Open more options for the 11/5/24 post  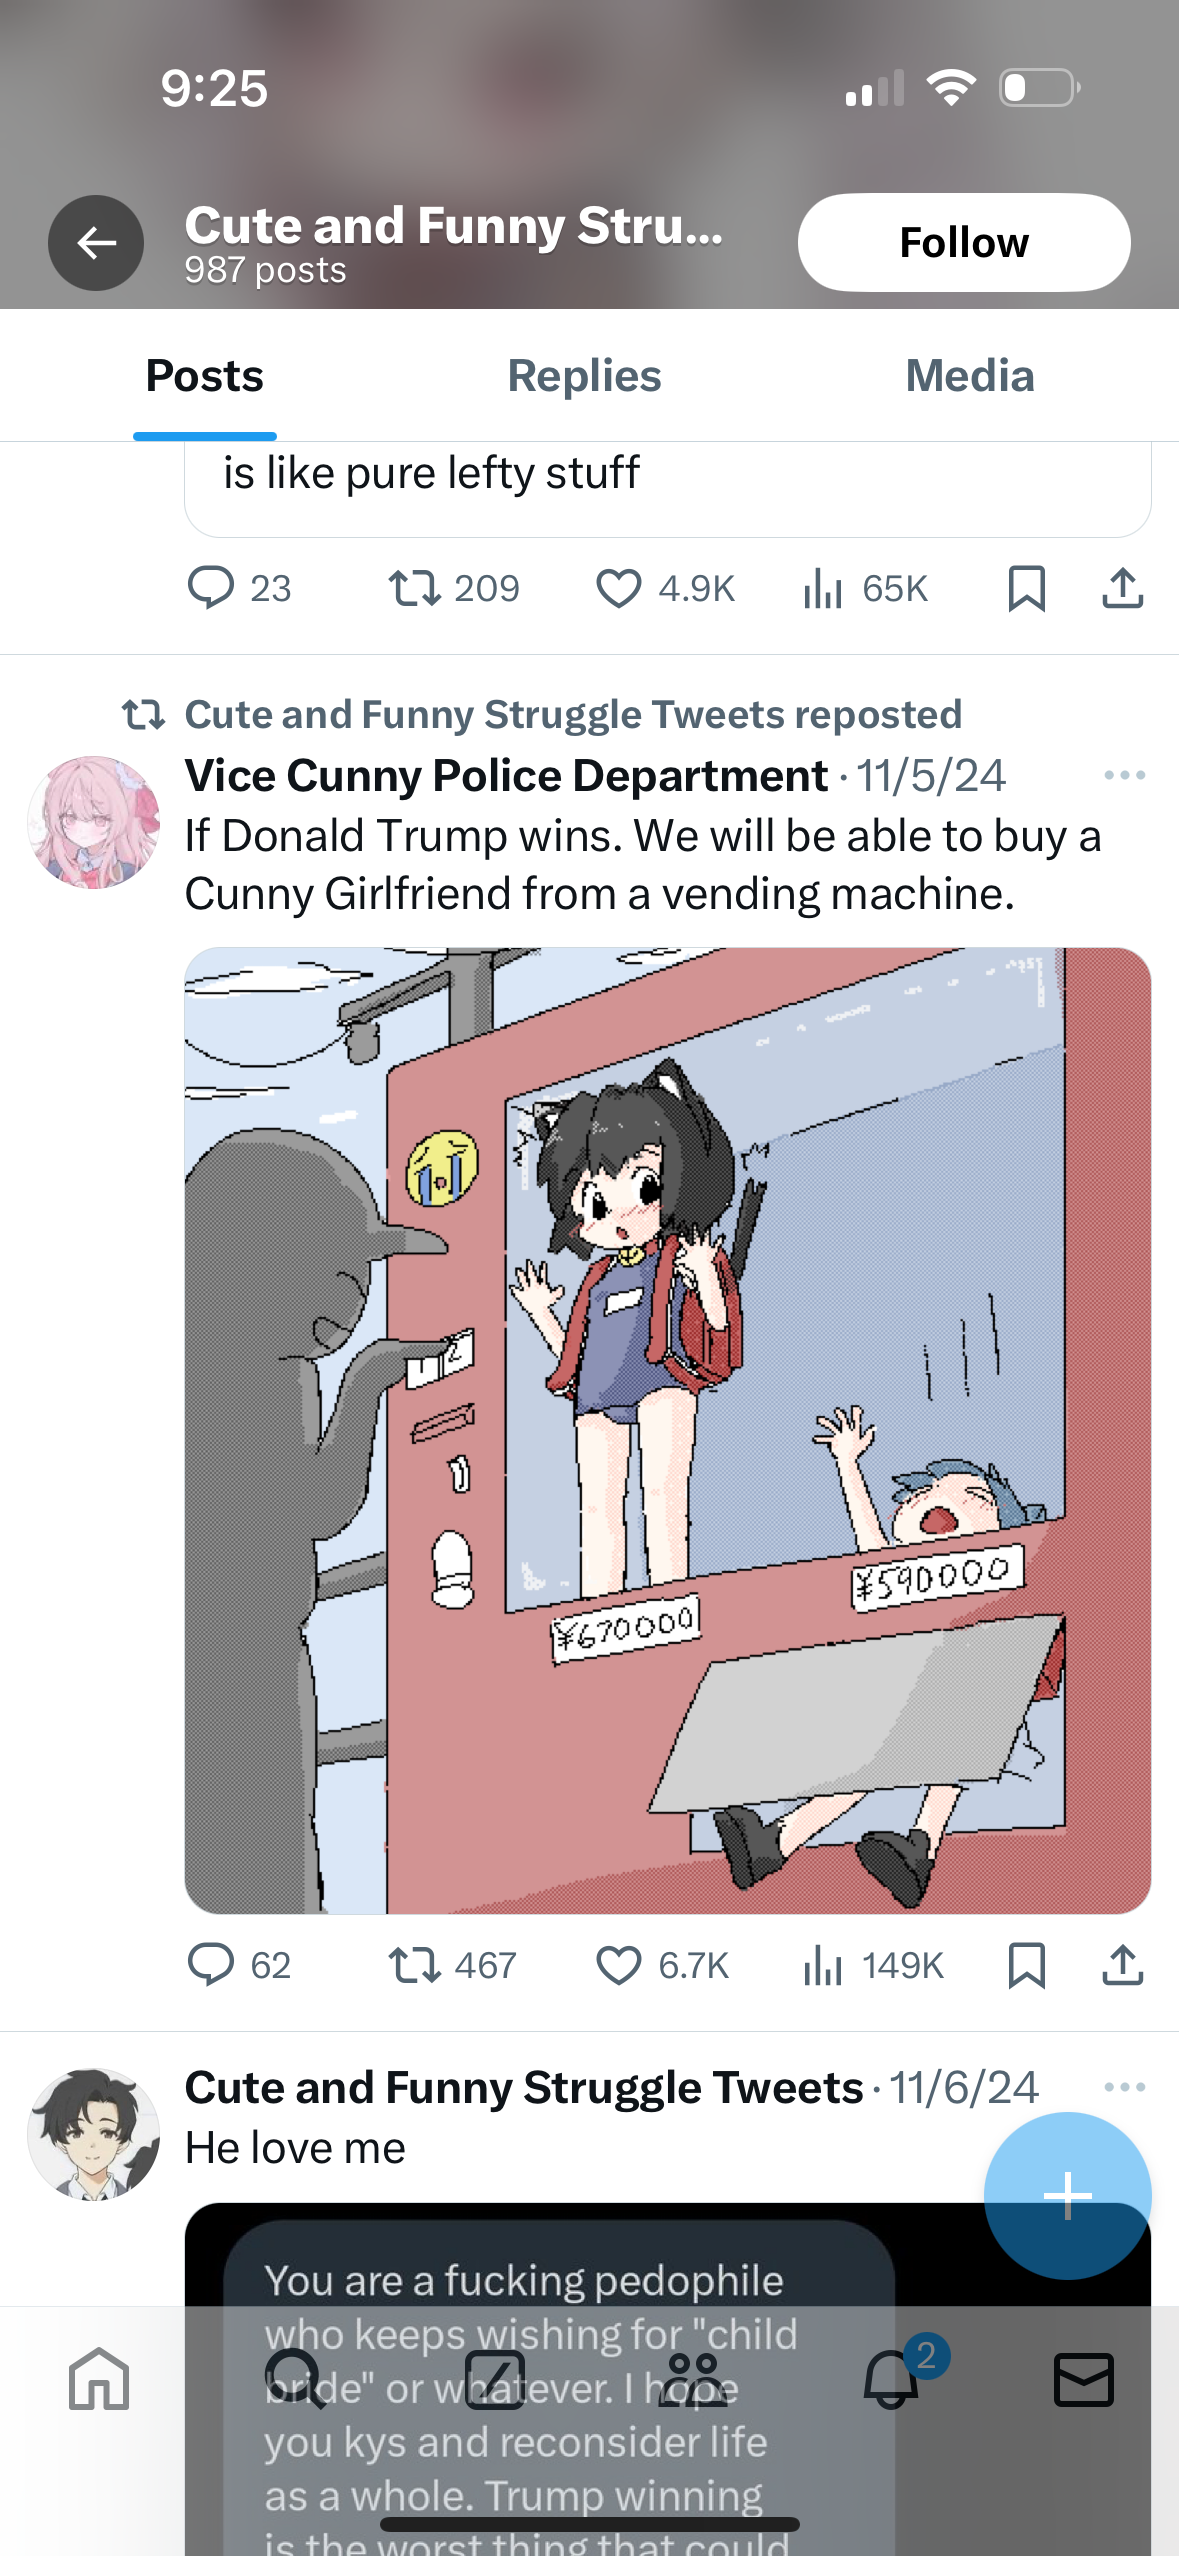(x=1124, y=775)
